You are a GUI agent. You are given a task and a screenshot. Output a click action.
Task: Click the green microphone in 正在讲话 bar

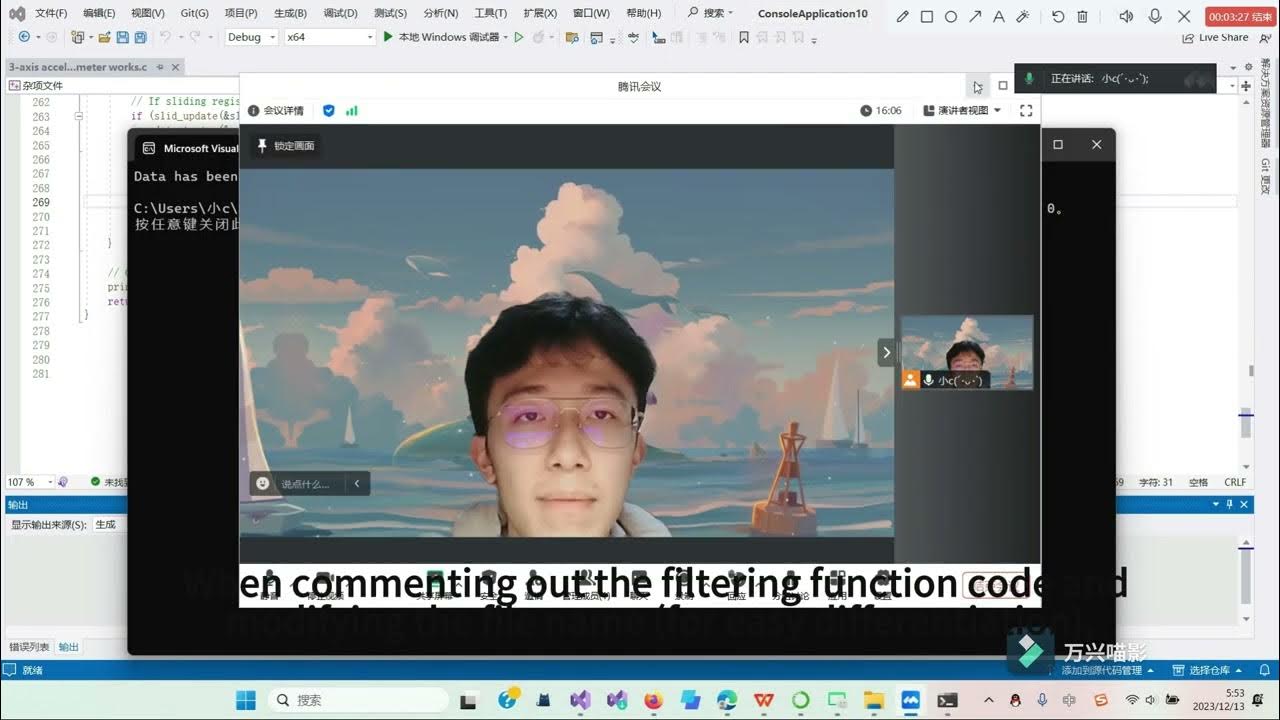(x=1029, y=78)
